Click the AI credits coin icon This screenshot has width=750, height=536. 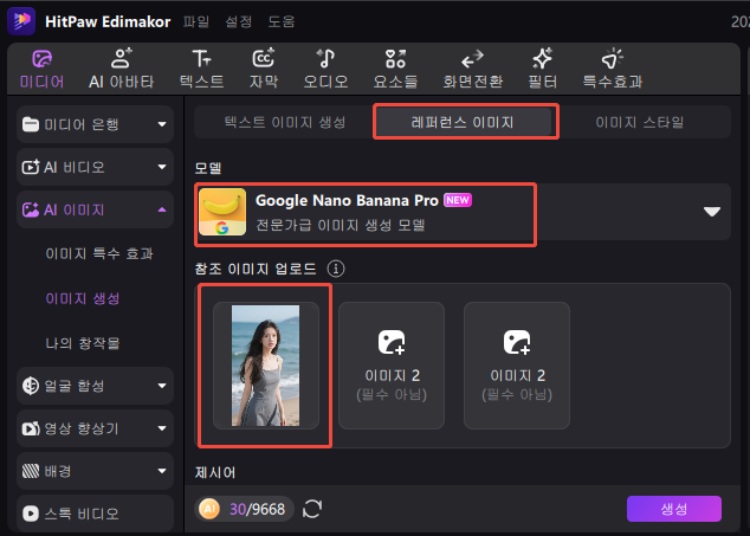click(x=209, y=509)
